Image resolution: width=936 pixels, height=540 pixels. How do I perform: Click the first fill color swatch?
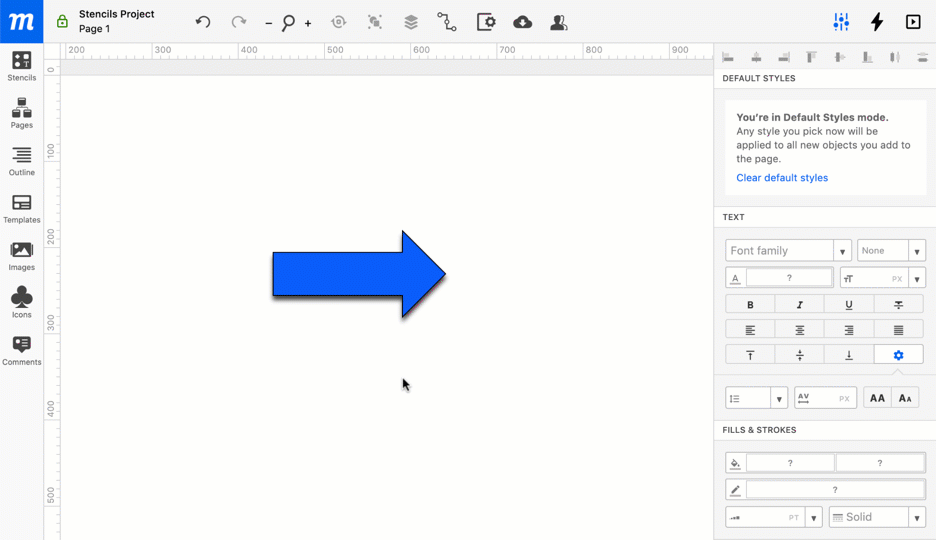pyautogui.click(x=790, y=463)
